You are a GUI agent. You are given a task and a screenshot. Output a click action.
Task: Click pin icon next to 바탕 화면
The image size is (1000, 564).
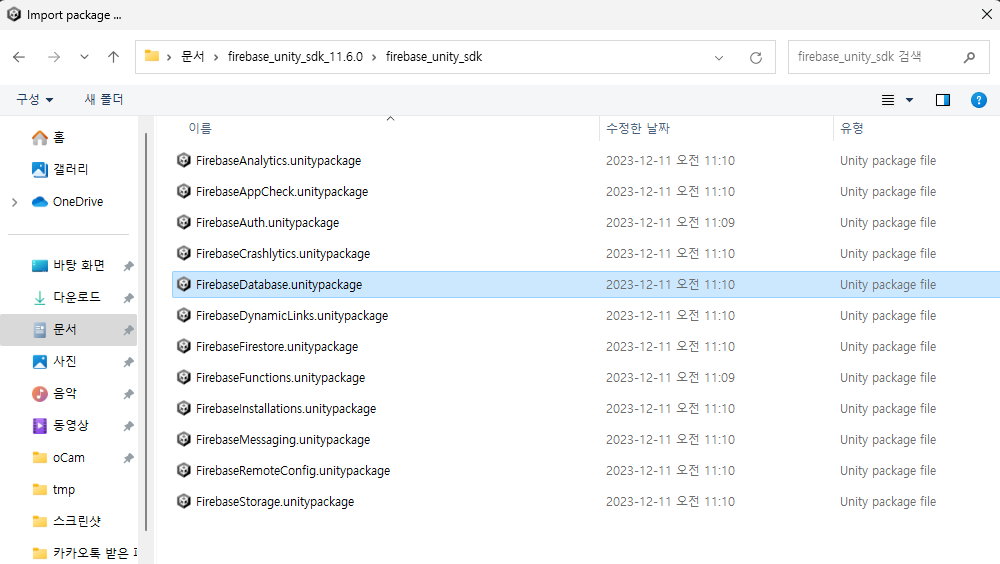pyautogui.click(x=128, y=266)
